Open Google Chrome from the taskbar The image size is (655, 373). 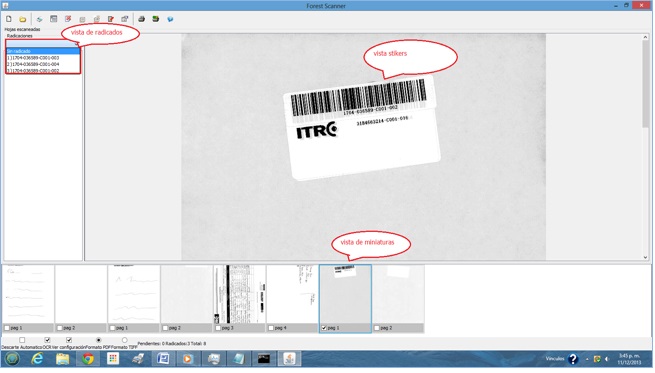[88, 359]
